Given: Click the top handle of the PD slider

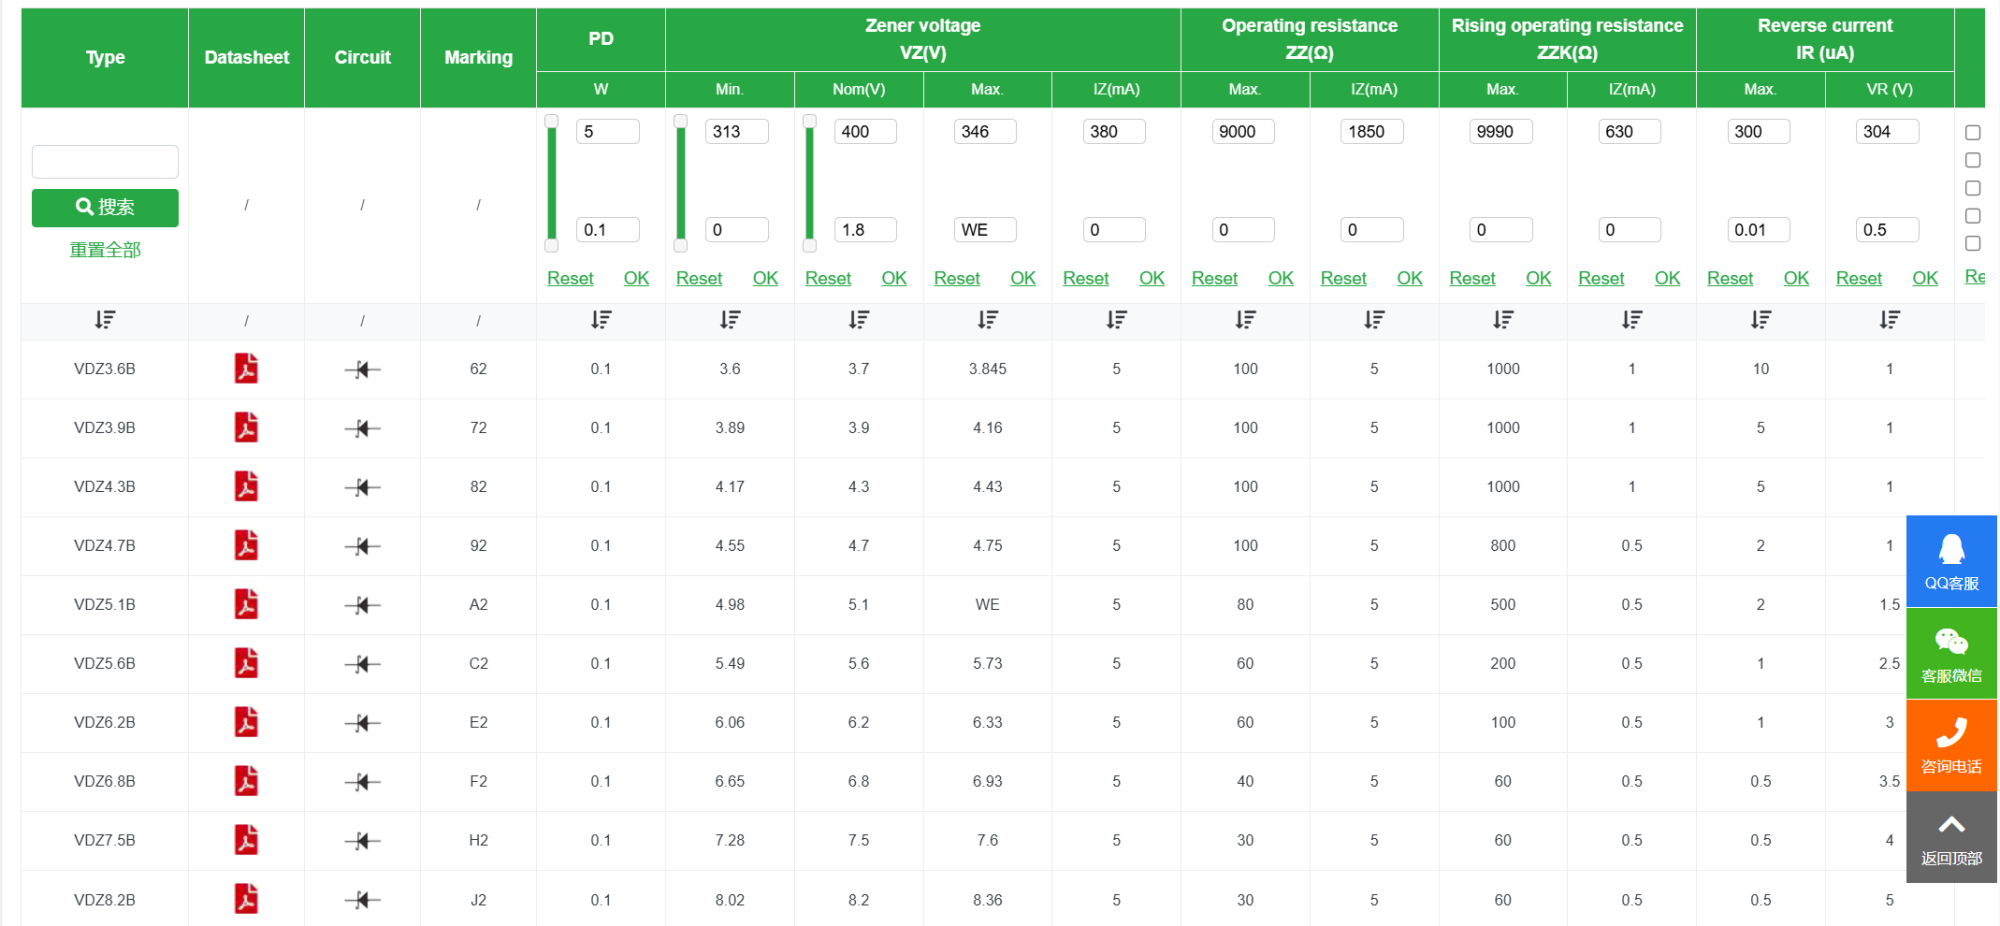Looking at the screenshot, I should click(x=551, y=121).
